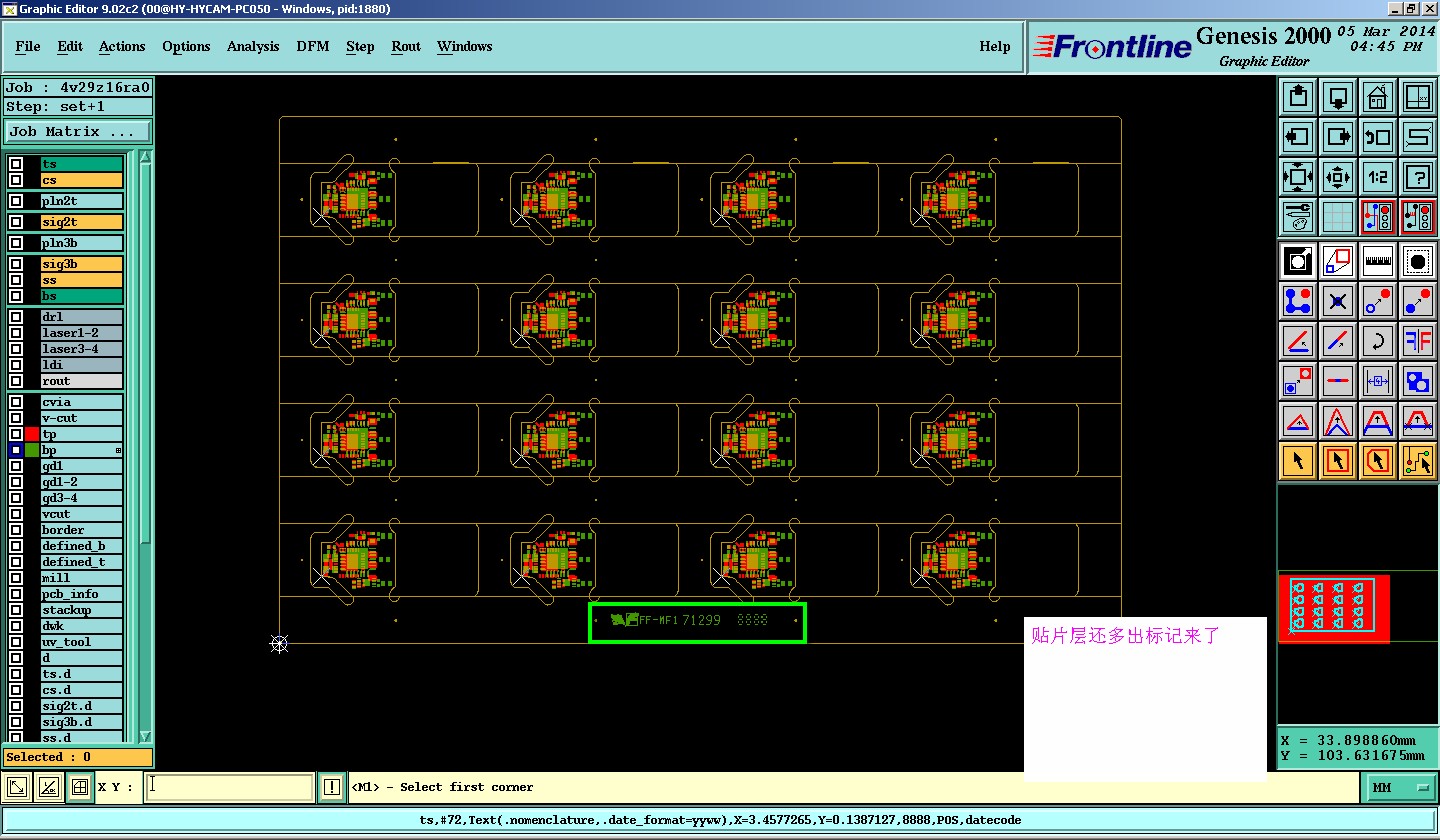Click the green color swatch of bp layer
The image size is (1440, 840).
32,450
